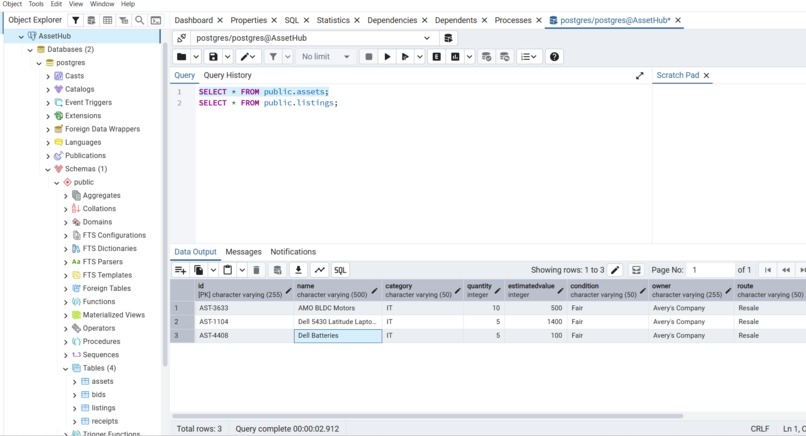This screenshot has height=436, width=806.
Task: Click the Copy icon in Data Output toolbar
Action: pos(198,270)
